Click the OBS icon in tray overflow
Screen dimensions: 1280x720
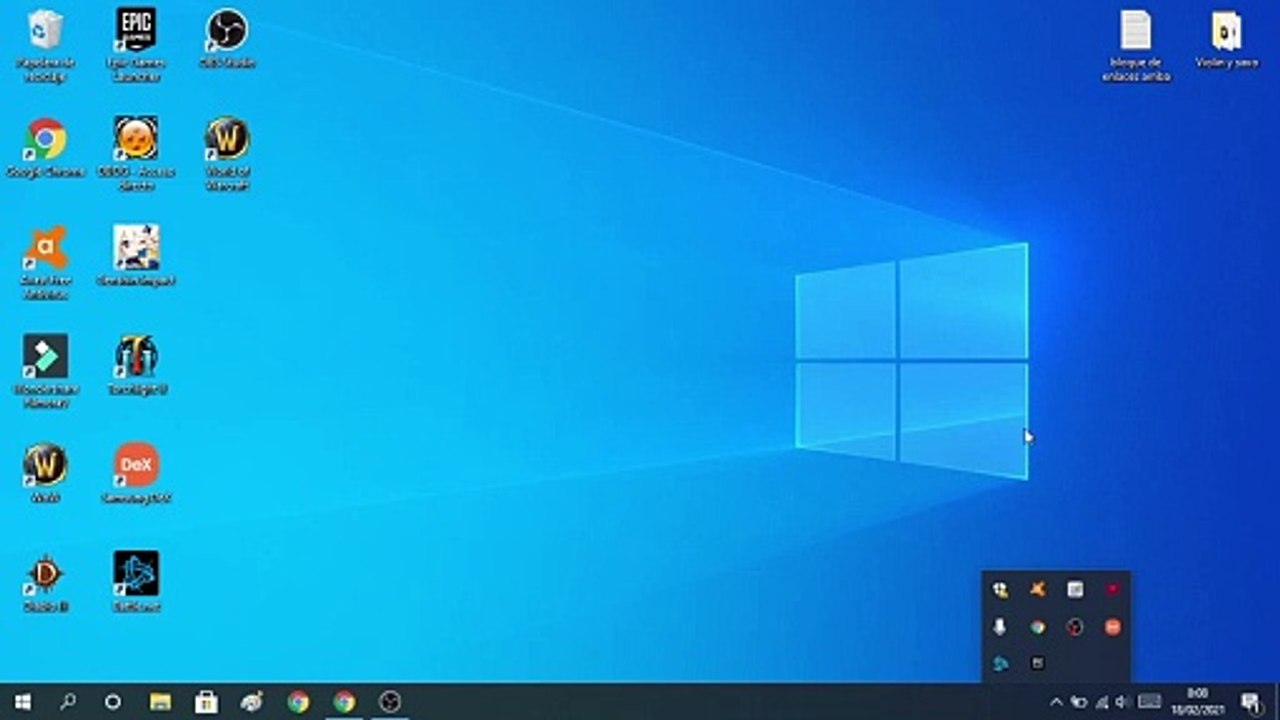(x=1075, y=627)
